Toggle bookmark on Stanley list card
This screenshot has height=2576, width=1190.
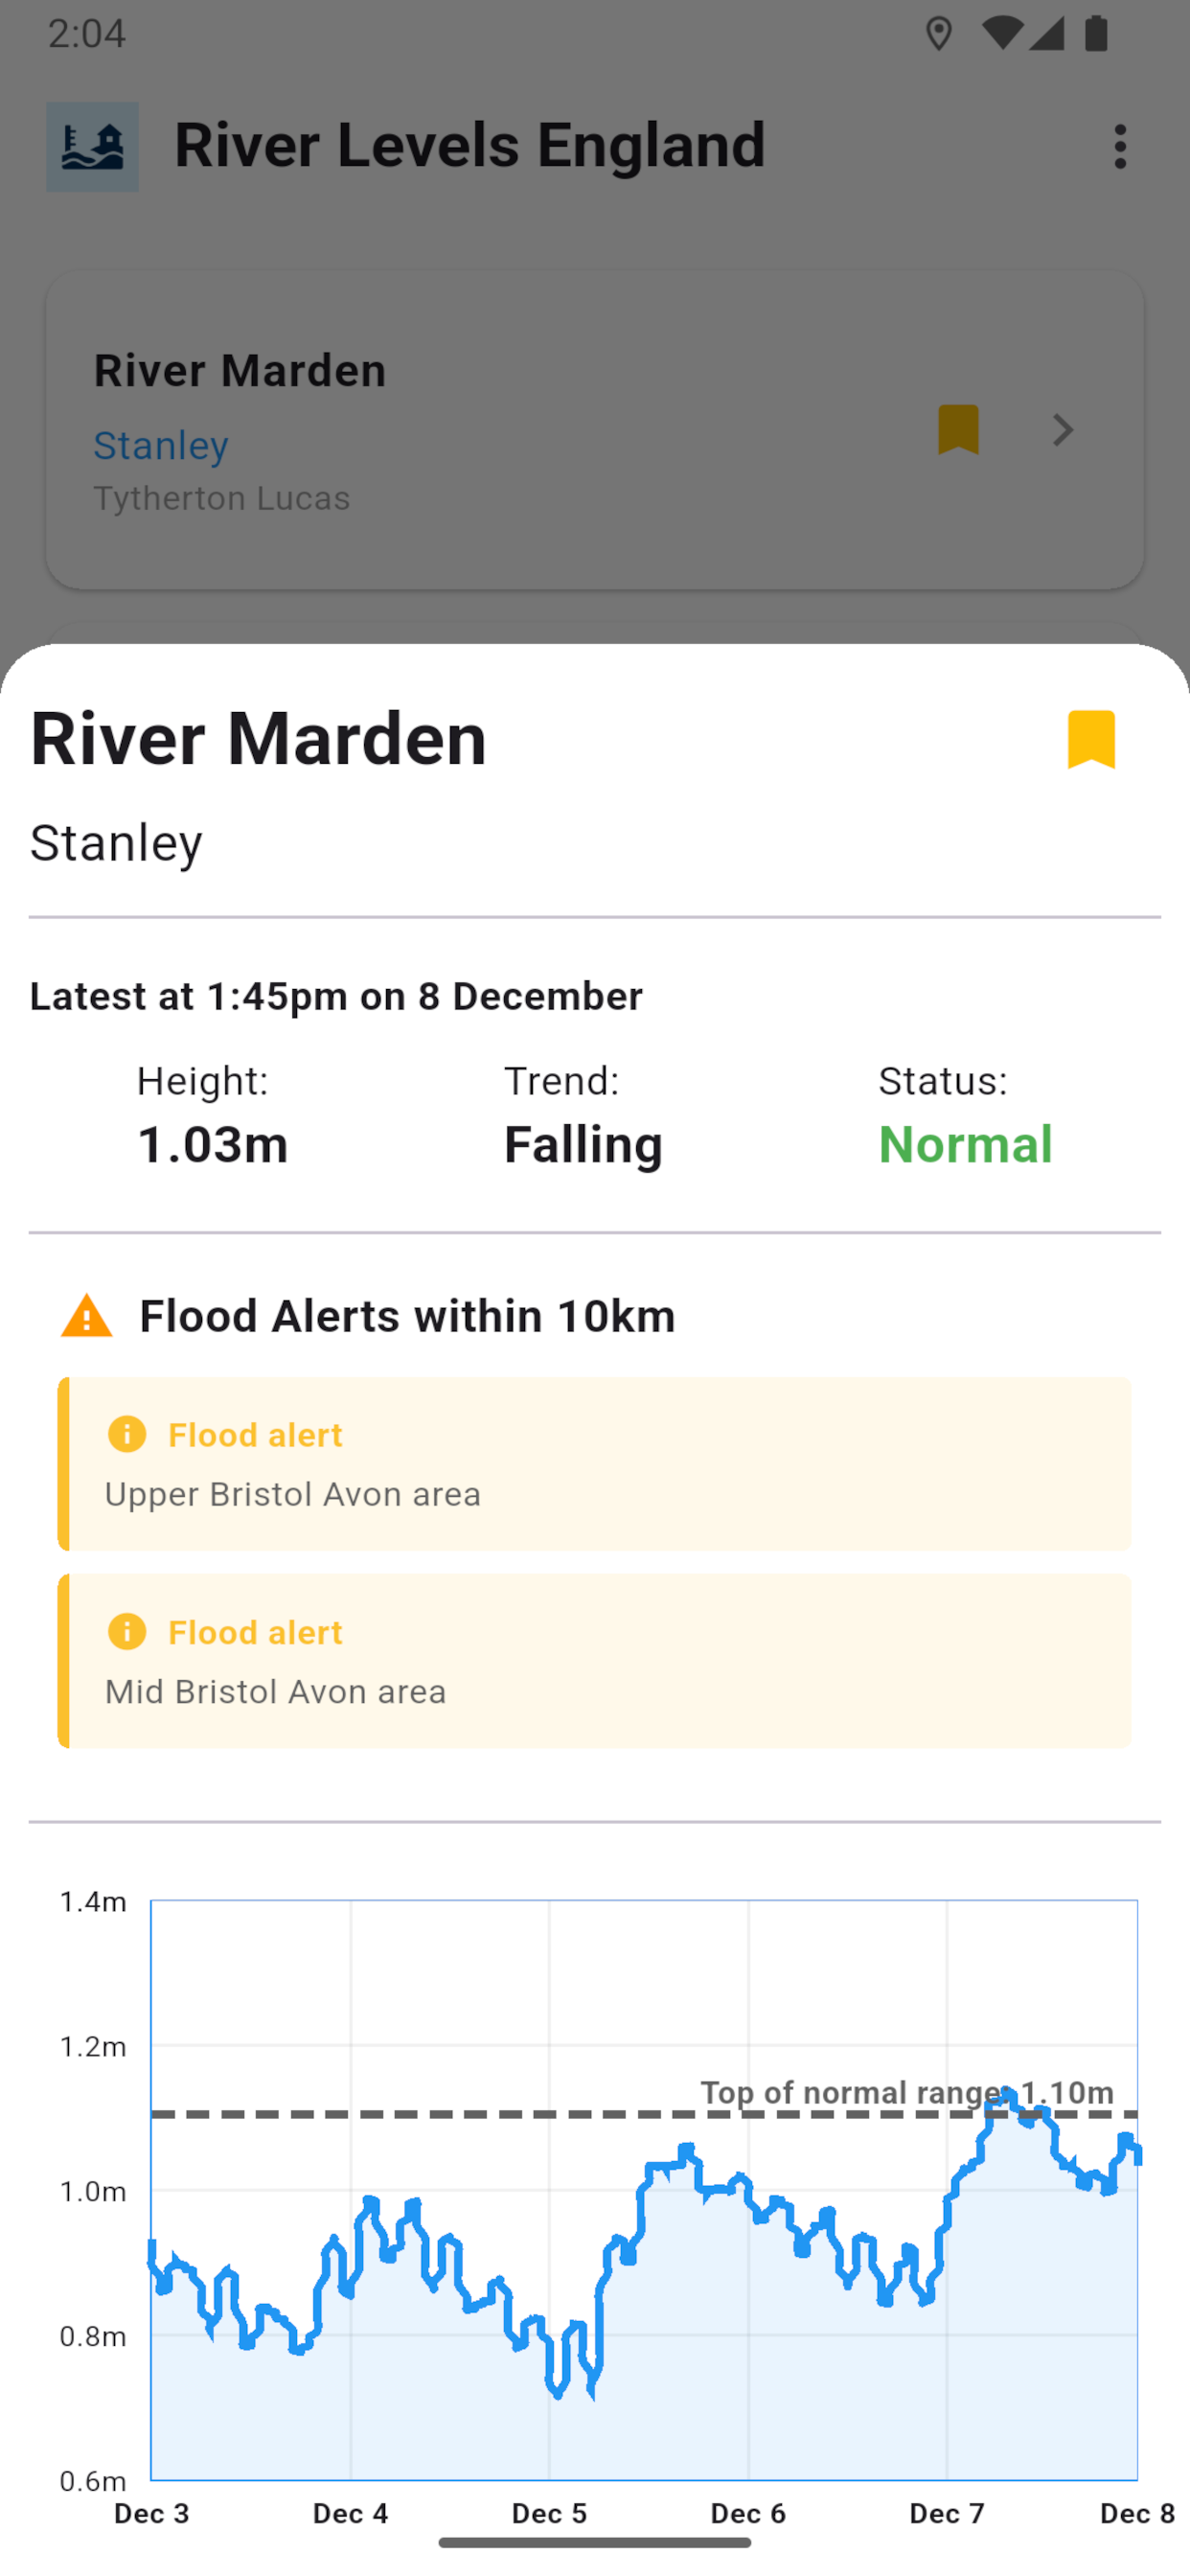click(x=957, y=430)
